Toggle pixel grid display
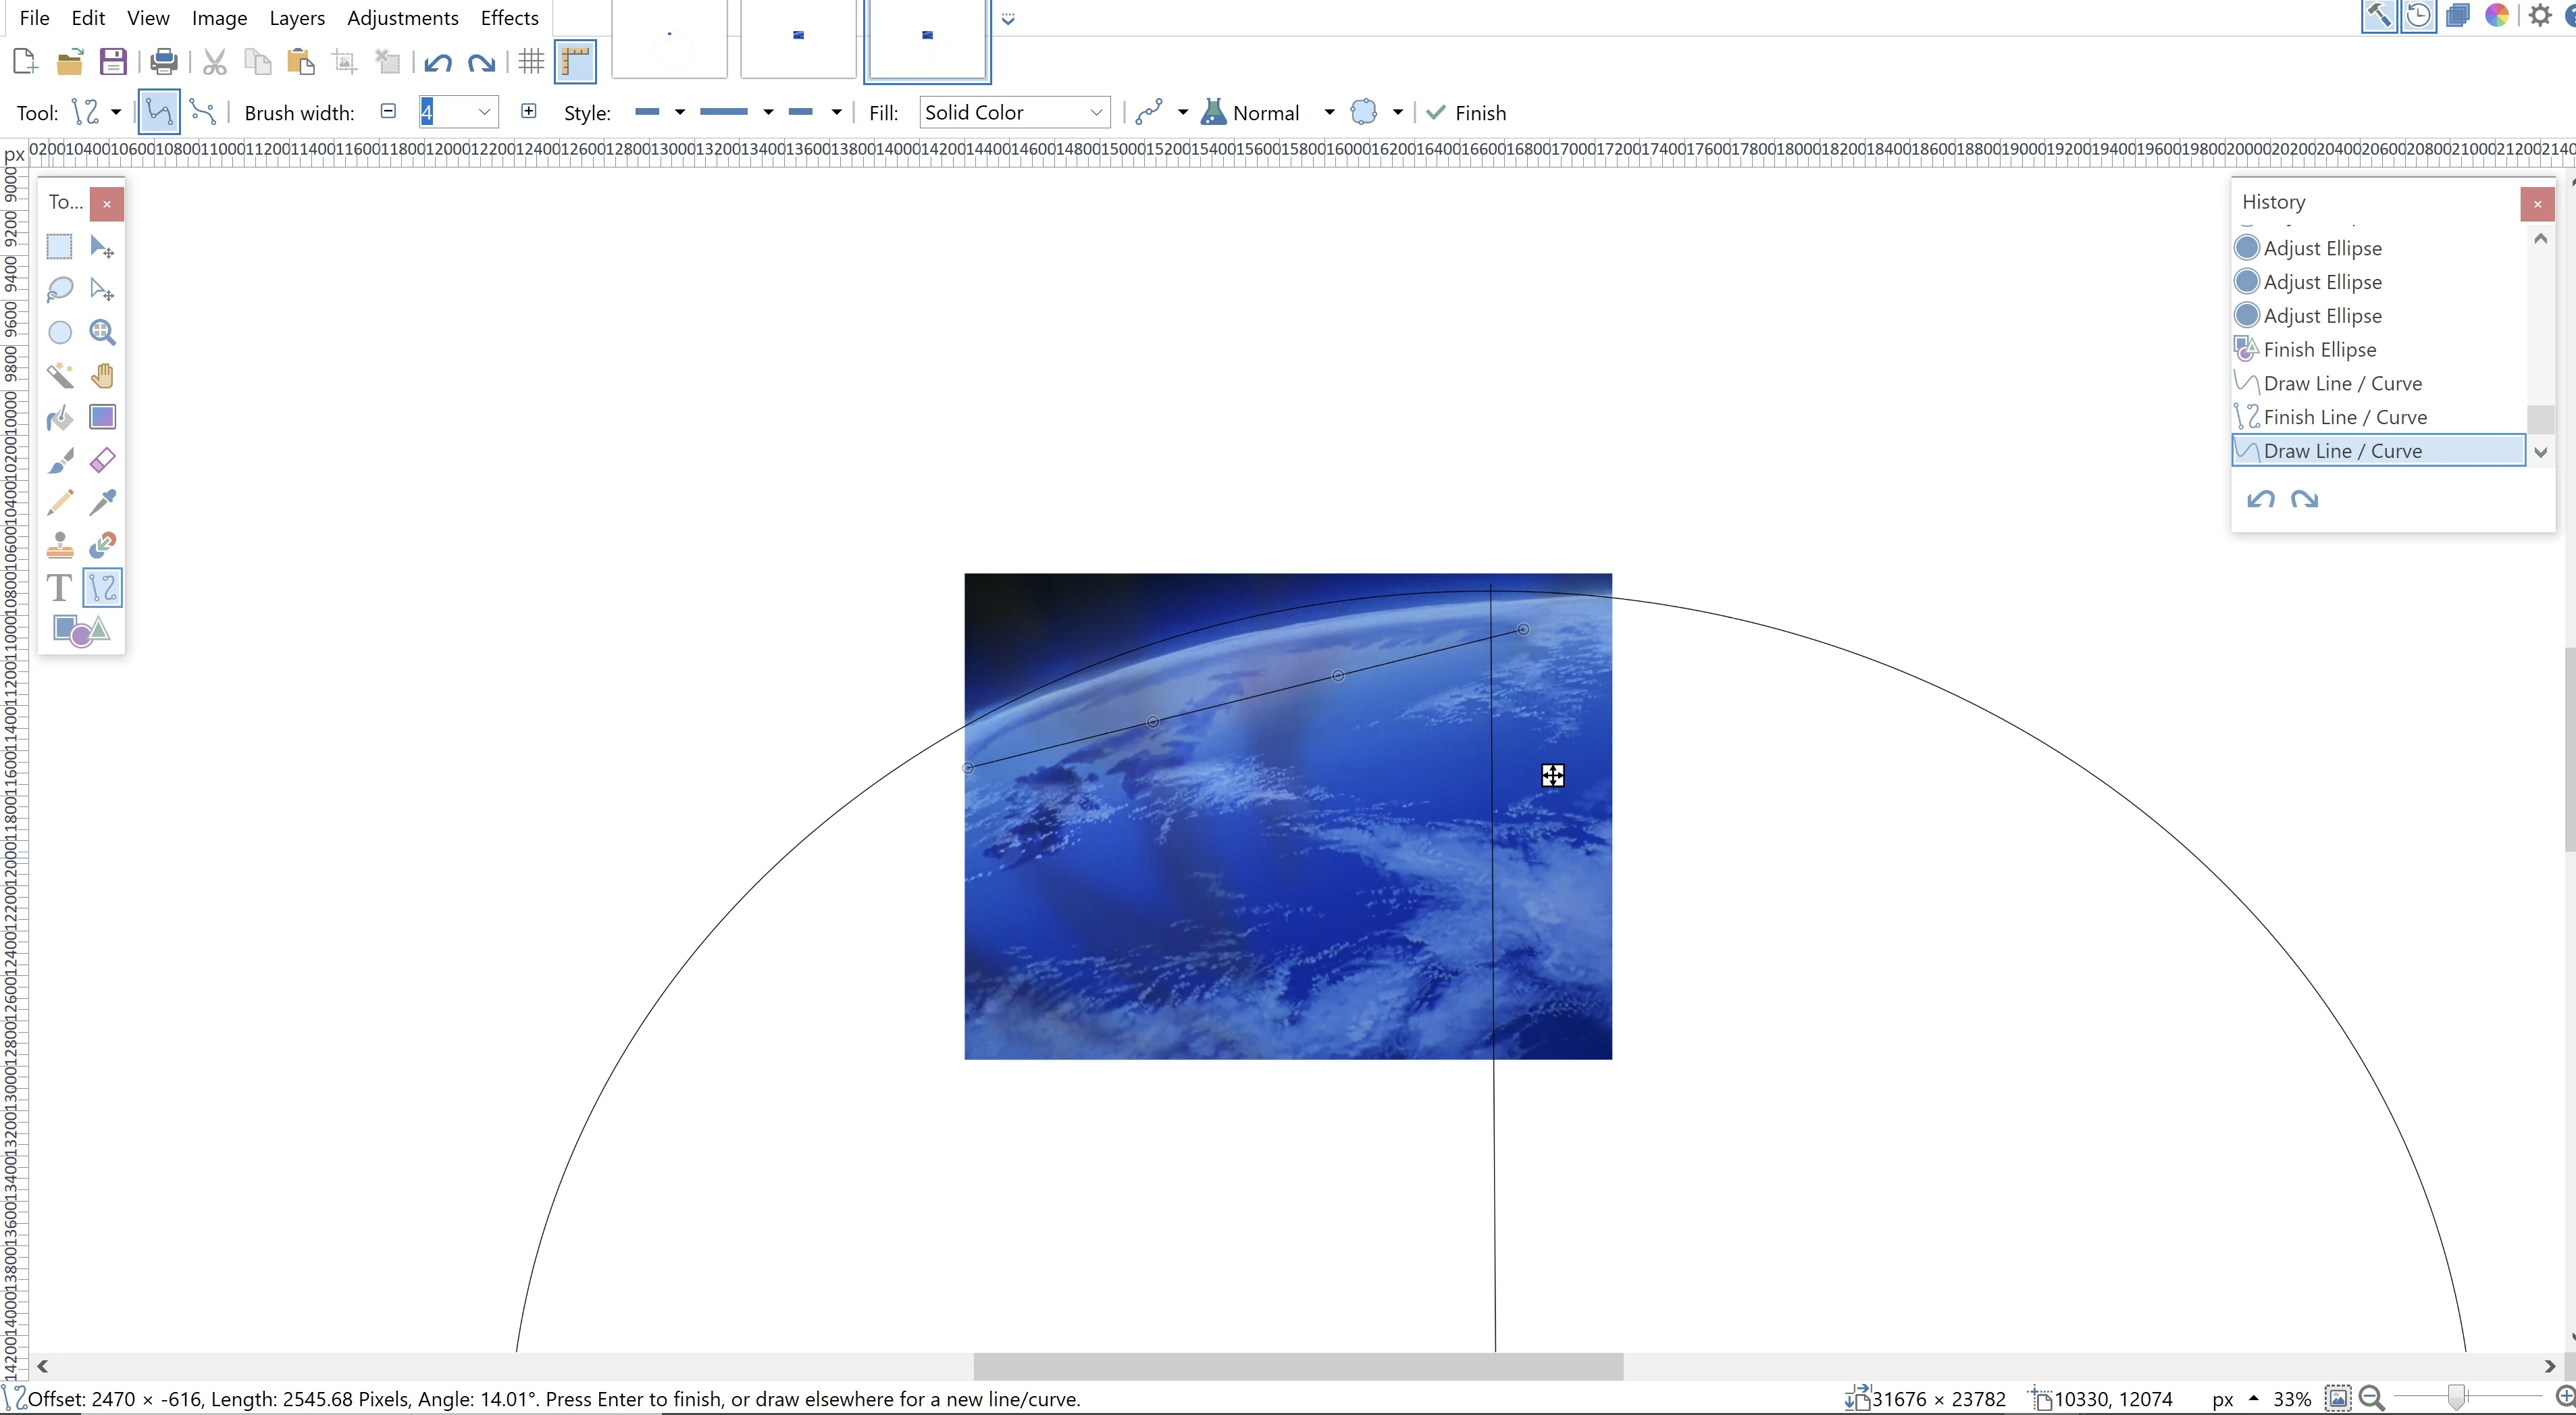The height and width of the screenshot is (1415, 2576). [531, 62]
